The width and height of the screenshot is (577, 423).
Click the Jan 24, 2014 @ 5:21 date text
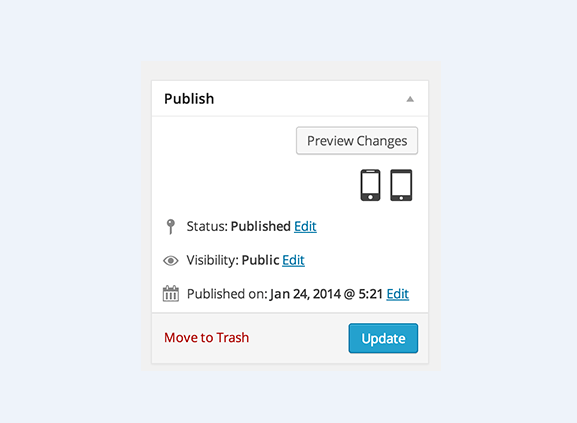point(326,294)
